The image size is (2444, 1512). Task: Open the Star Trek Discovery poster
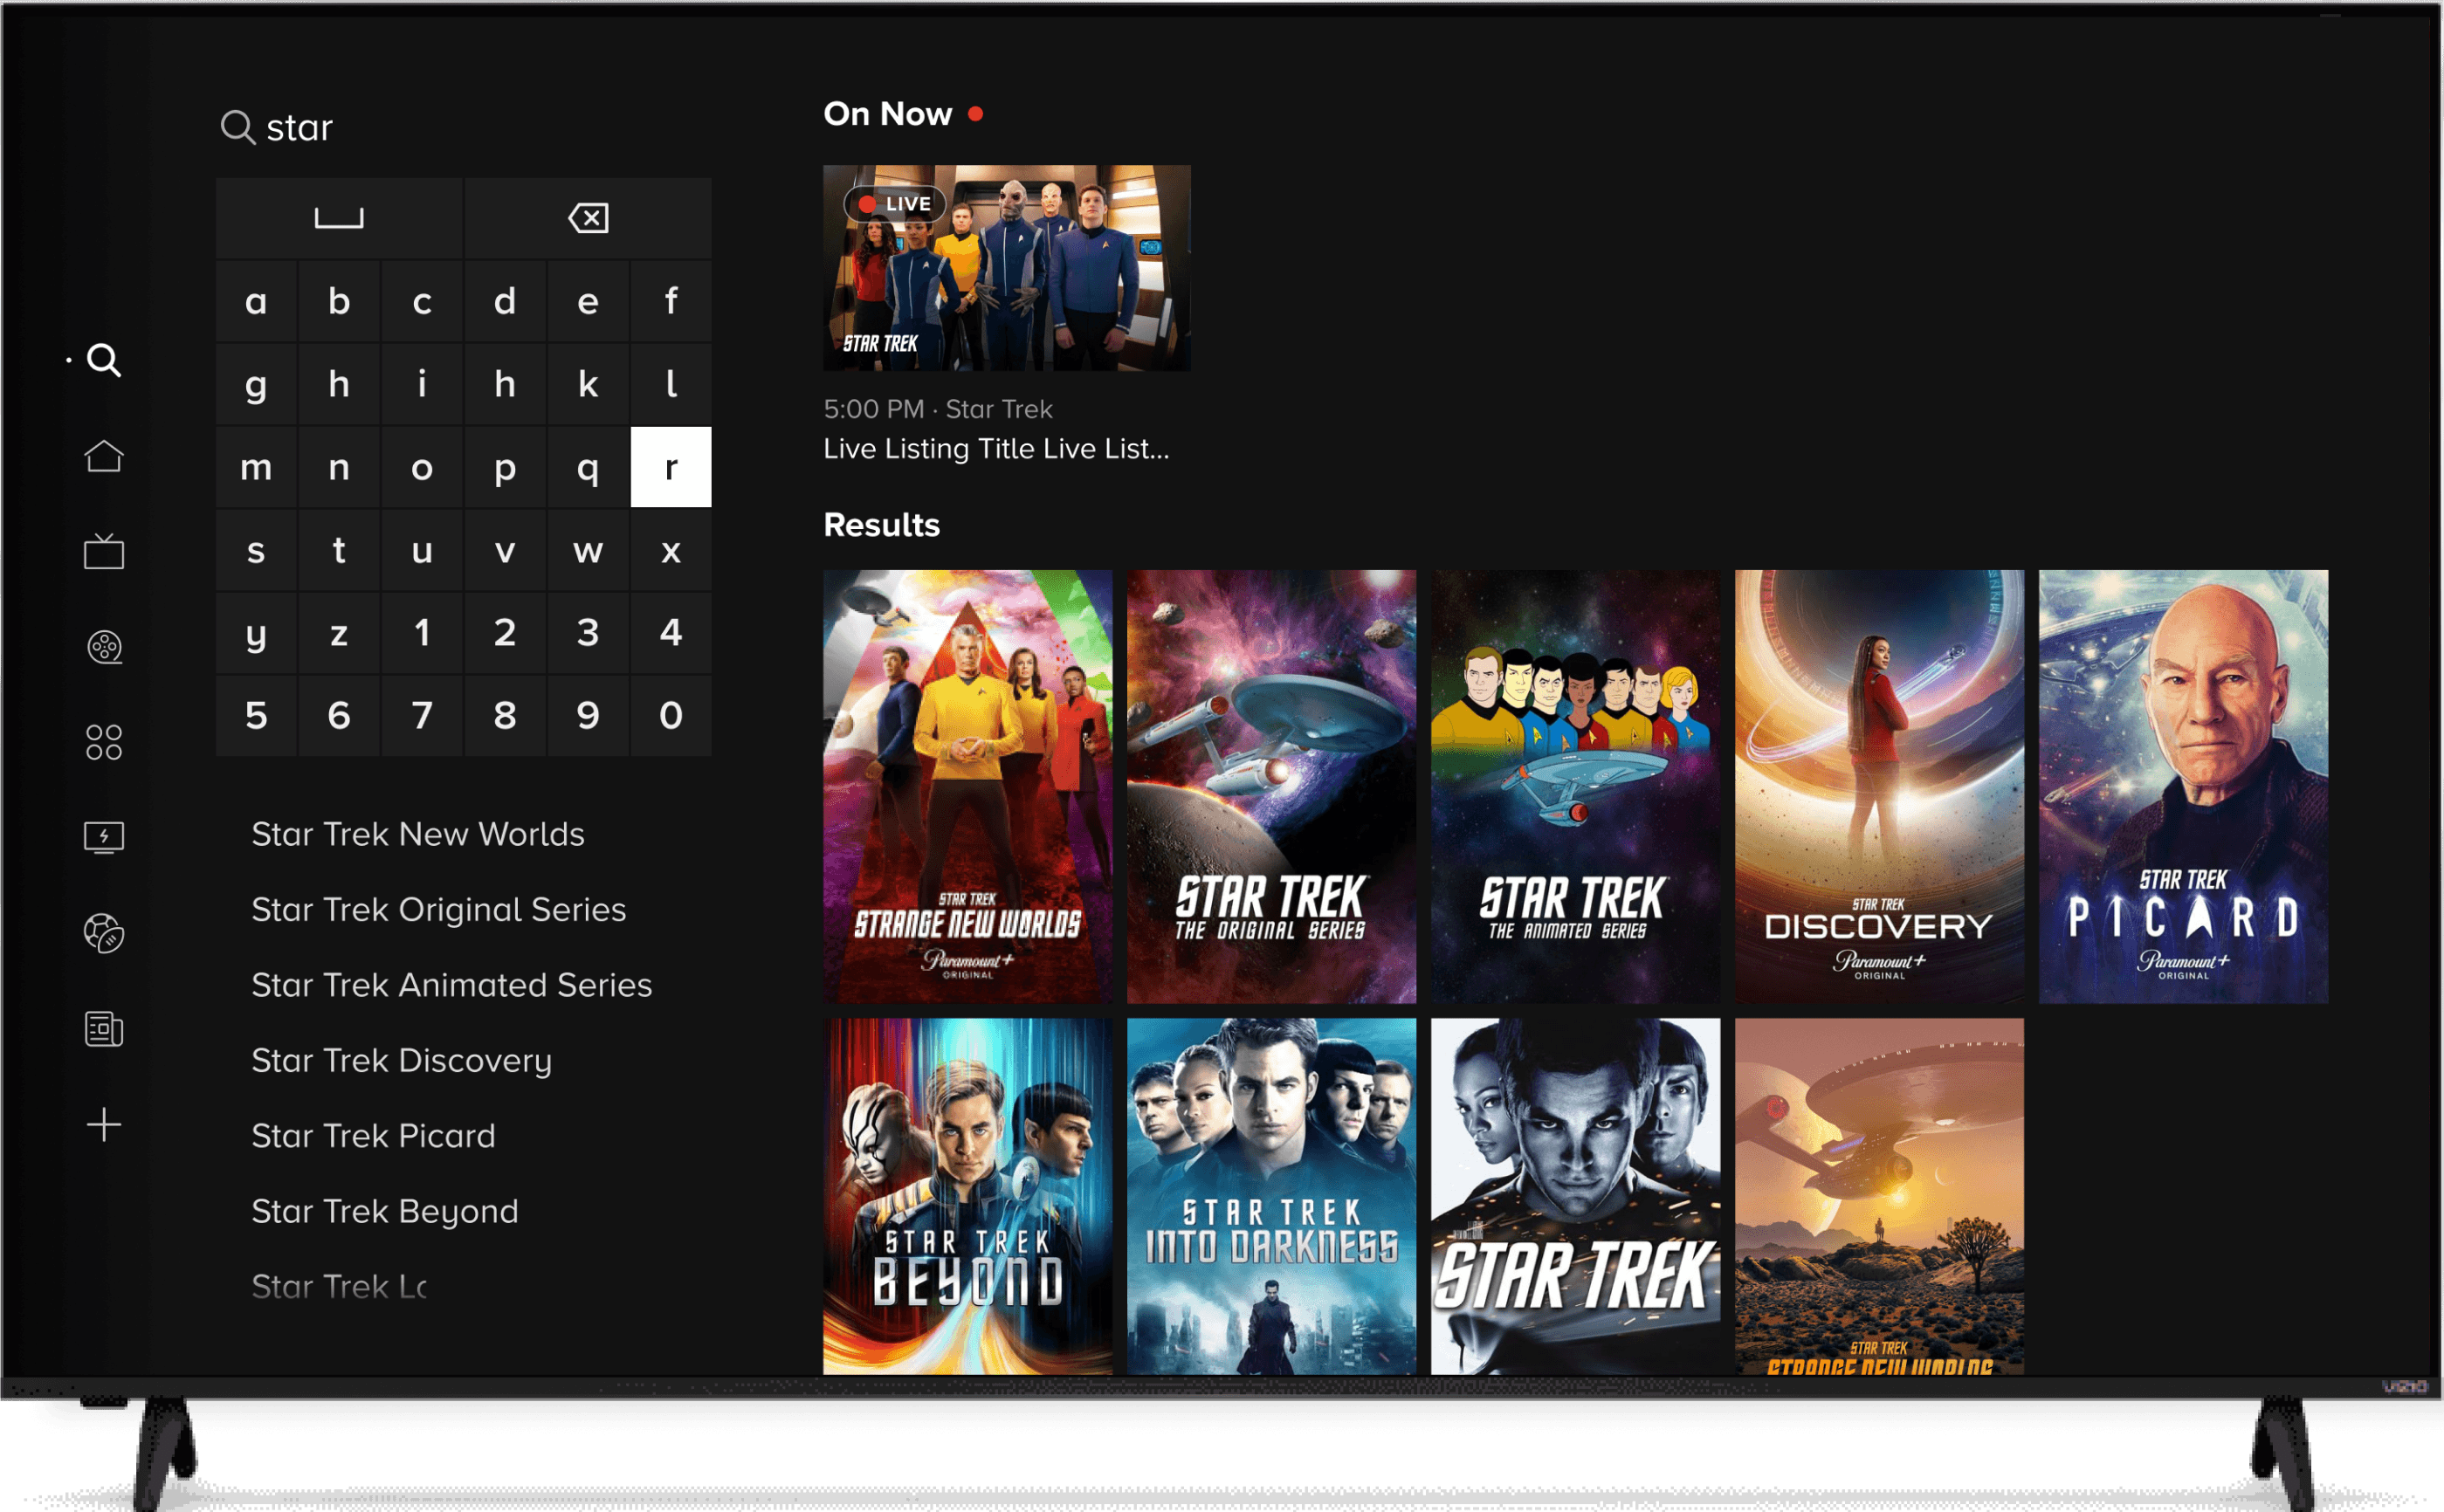point(1880,787)
